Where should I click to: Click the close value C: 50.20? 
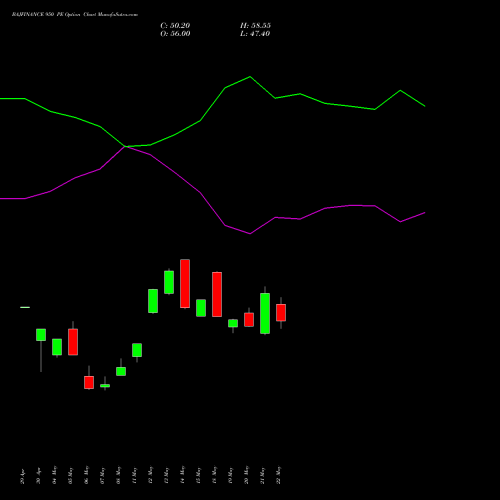pos(175,26)
